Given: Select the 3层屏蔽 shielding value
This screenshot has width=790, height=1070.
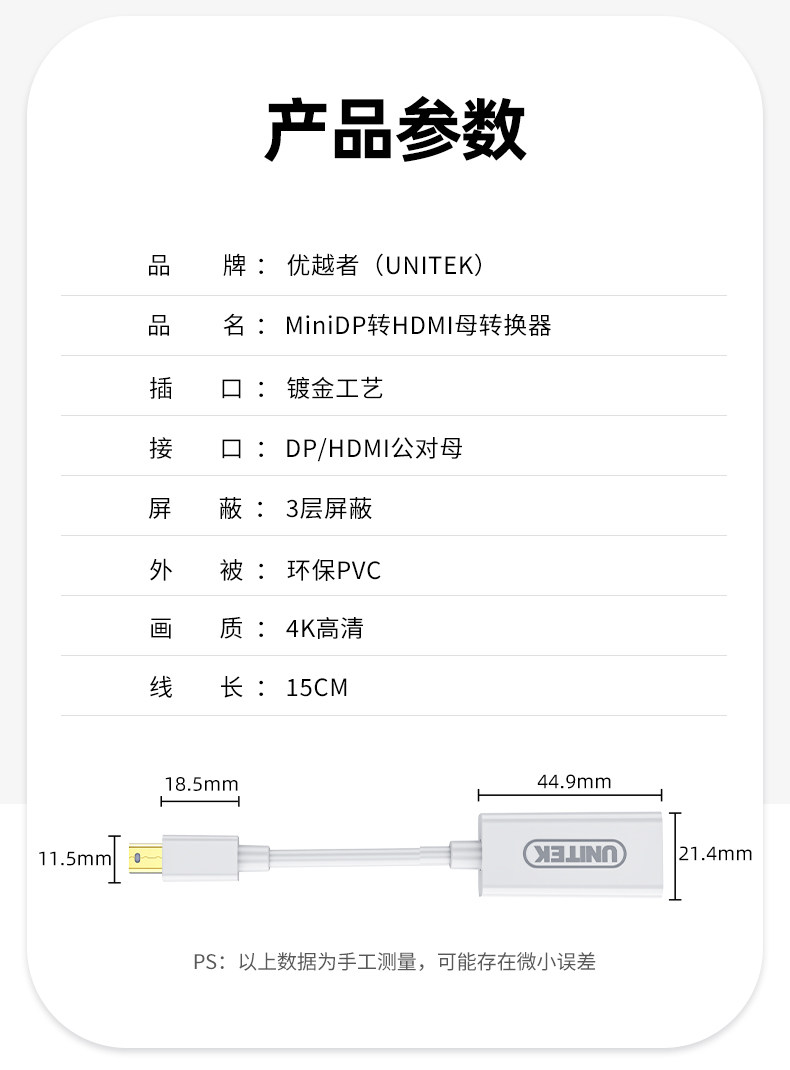Looking at the screenshot, I should [x=329, y=508].
